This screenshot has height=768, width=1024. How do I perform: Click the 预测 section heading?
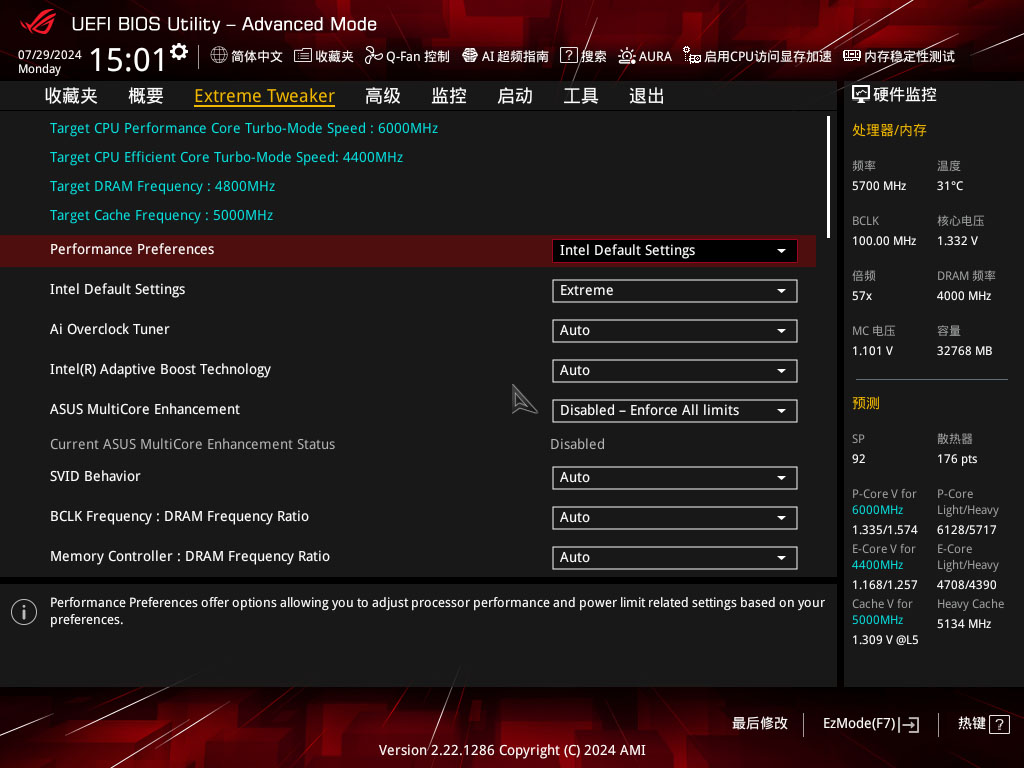[x=866, y=403]
